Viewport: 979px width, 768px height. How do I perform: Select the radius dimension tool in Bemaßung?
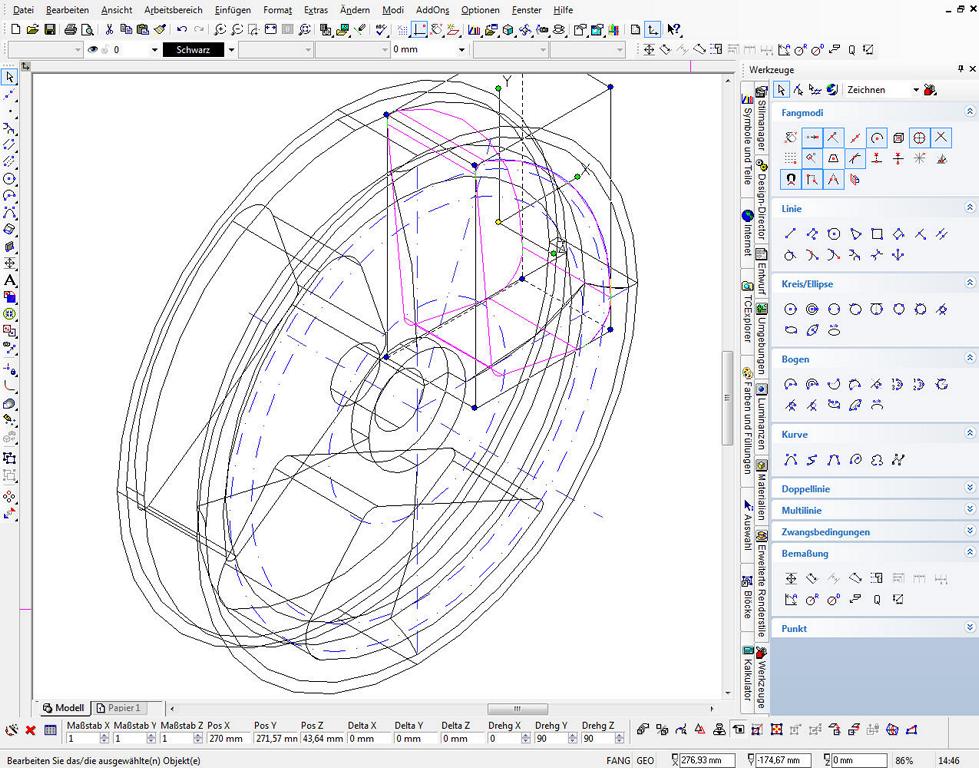pyautogui.click(x=812, y=600)
